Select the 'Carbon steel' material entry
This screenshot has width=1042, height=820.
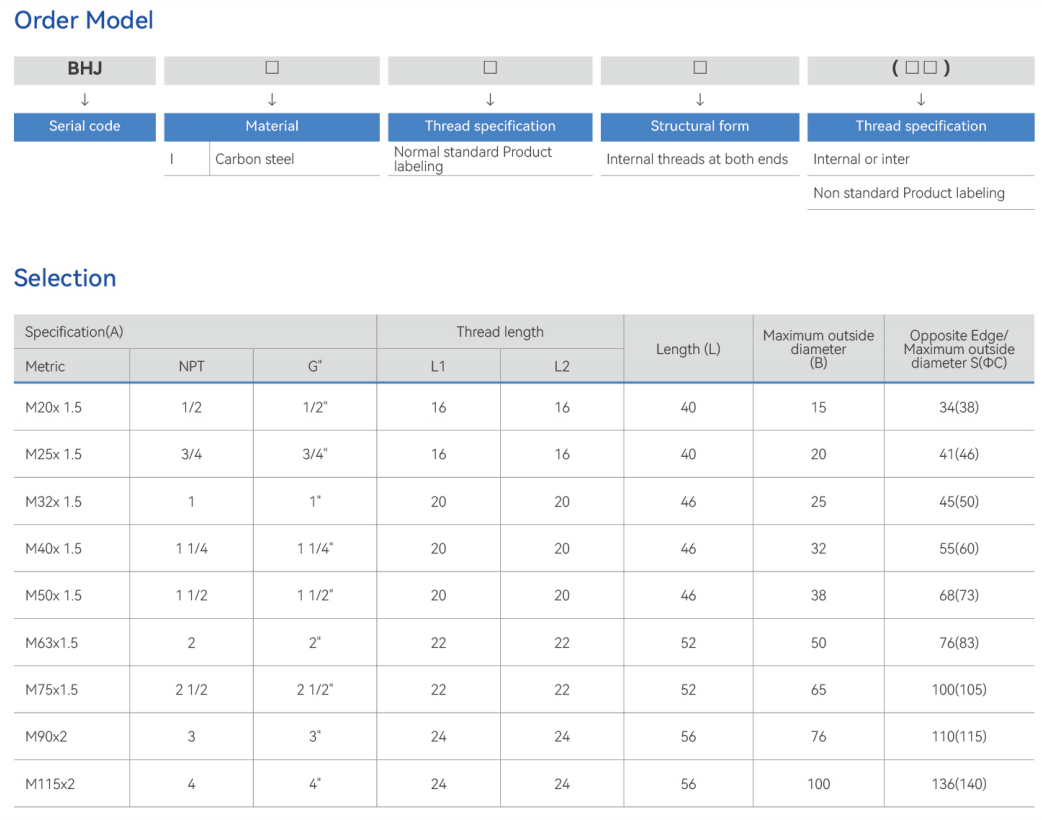coord(255,159)
